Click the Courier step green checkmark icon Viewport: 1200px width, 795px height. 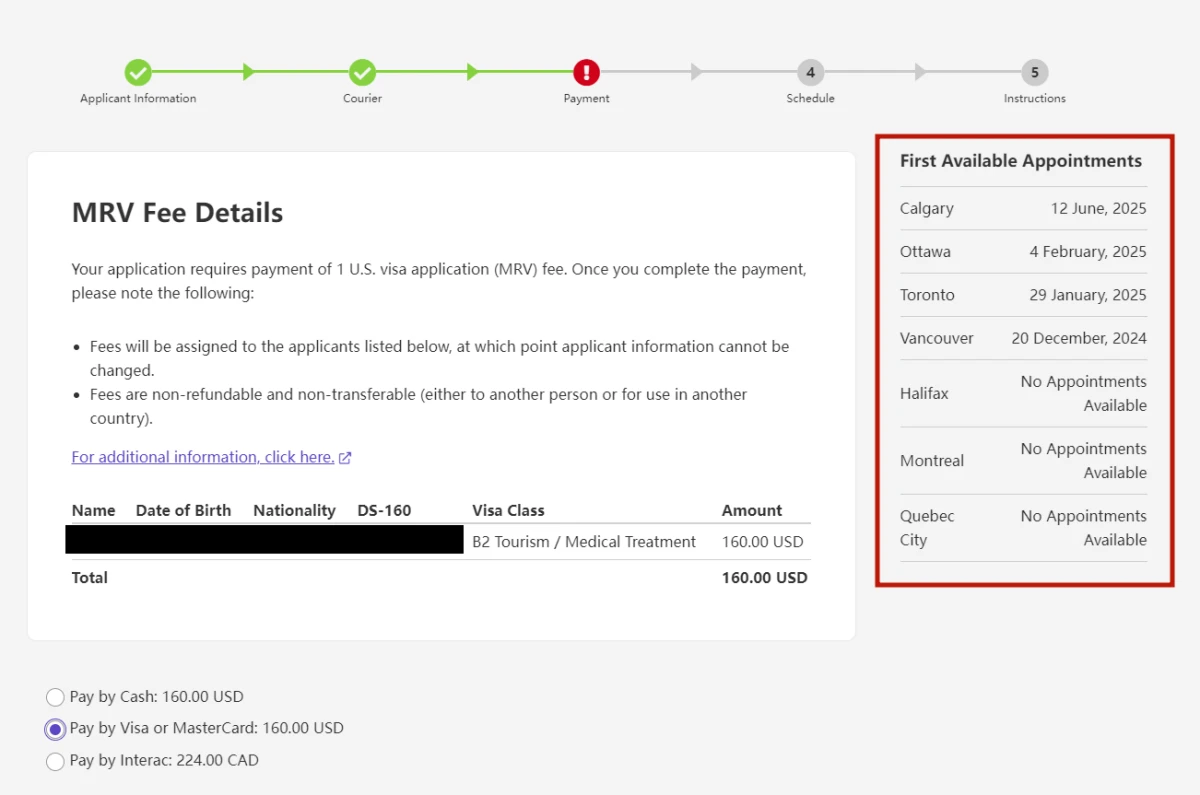click(x=362, y=72)
